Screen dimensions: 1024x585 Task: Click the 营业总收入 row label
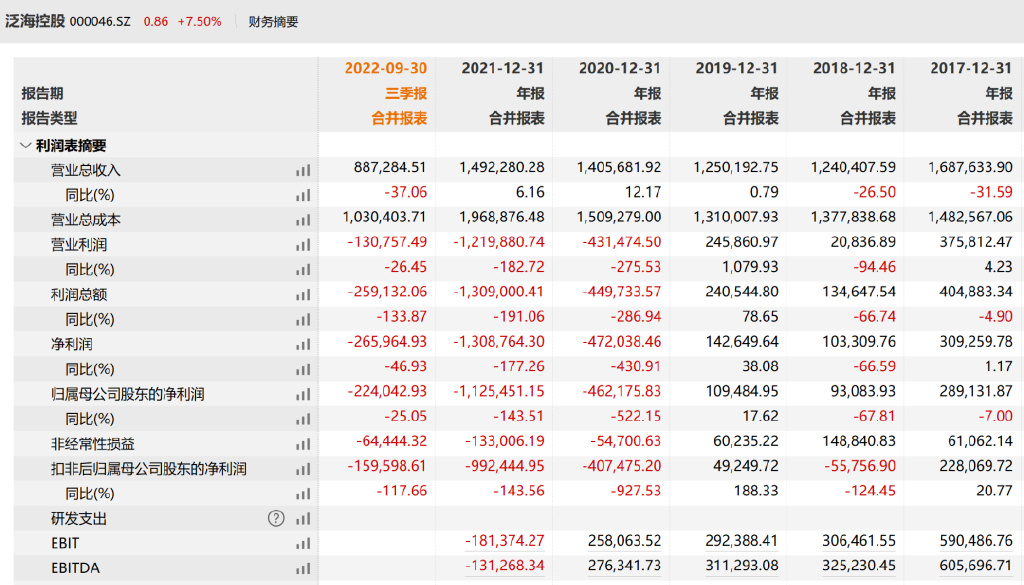tap(86, 170)
